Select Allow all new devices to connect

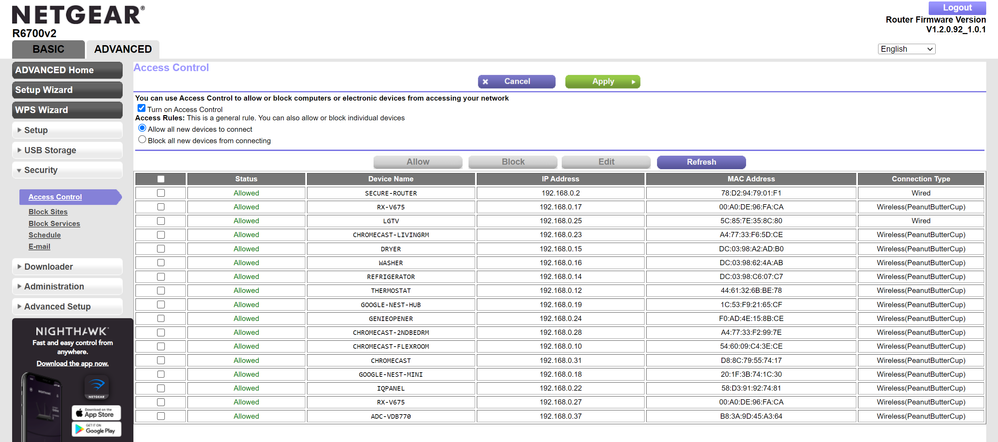pyautogui.click(x=142, y=128)
